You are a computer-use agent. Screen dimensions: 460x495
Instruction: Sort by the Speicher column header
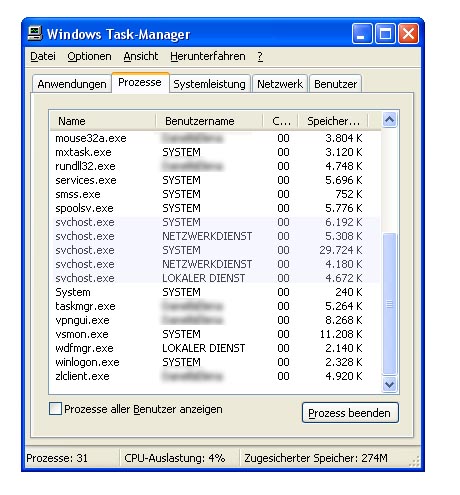pos(333,121)
